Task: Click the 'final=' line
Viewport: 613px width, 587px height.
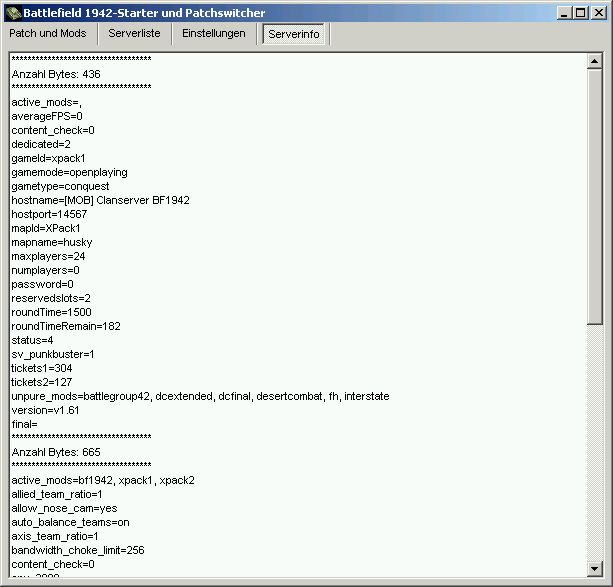Action: 25,424
